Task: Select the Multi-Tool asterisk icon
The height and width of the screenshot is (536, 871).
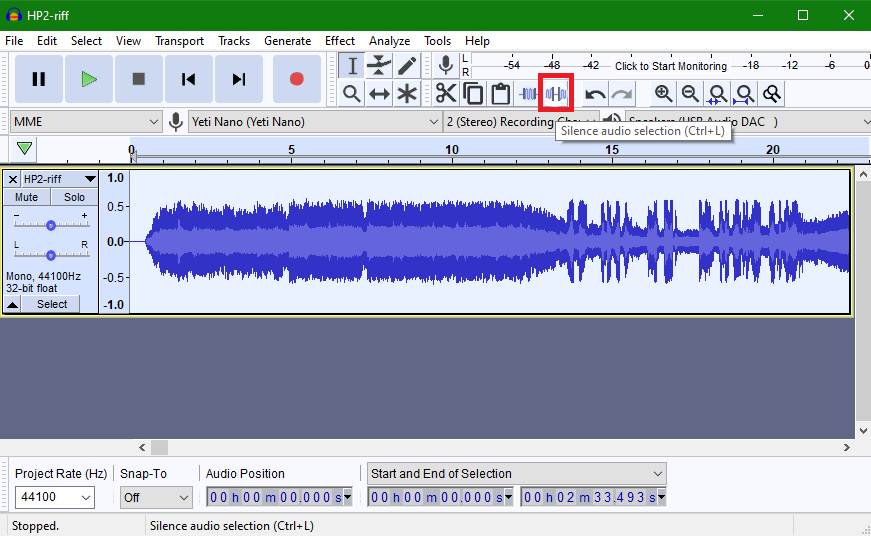Action: coord(407,93)
